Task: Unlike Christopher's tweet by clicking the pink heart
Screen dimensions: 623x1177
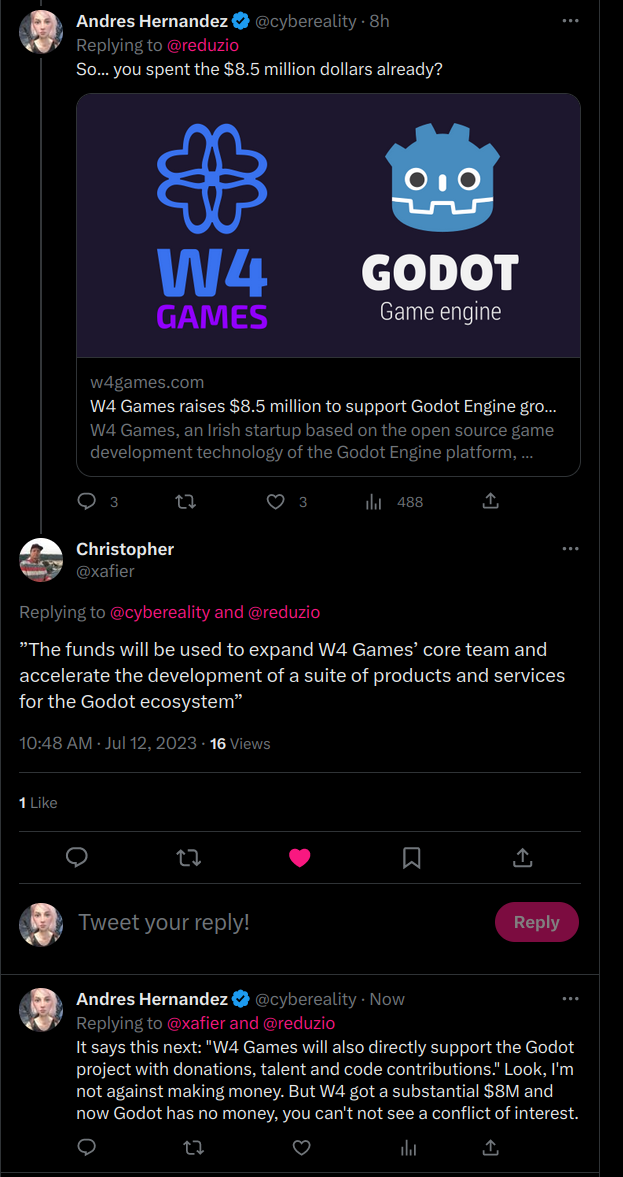Action: click(x=300, y=857)
